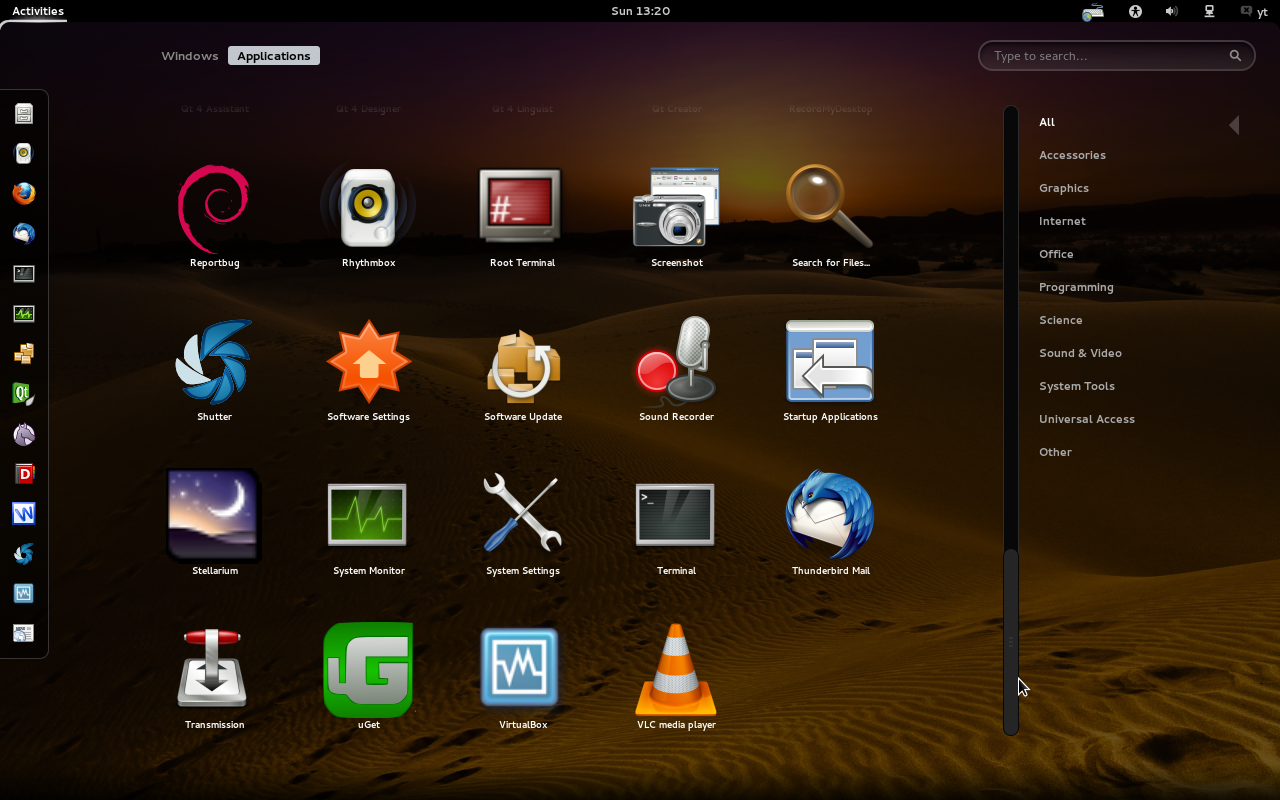Select the Applications view tab
This screenshot has width=1280, height=800.
pos(274,56)
